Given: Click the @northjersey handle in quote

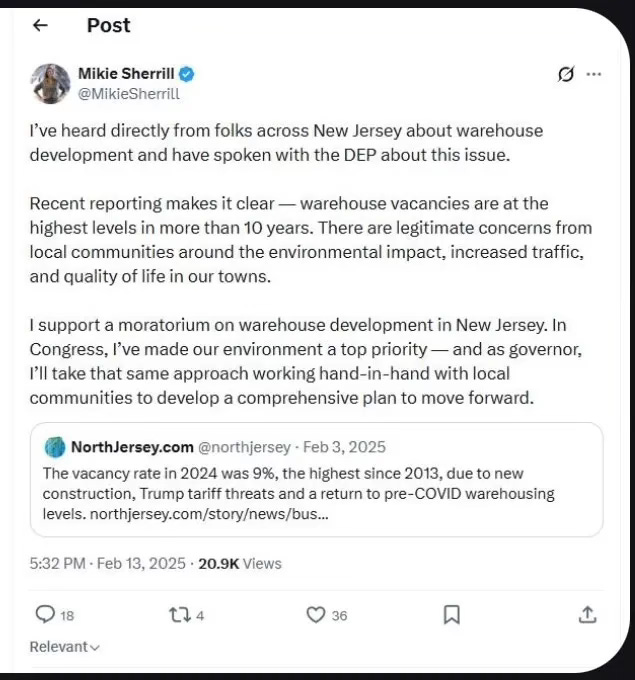Looking at the screenshot, I should [x=244, y=447].
